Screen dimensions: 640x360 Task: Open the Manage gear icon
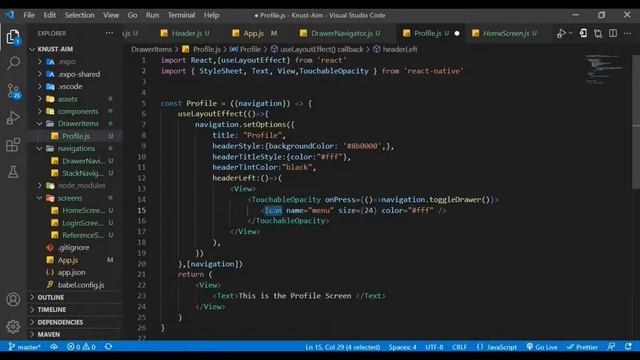[13, 326]
